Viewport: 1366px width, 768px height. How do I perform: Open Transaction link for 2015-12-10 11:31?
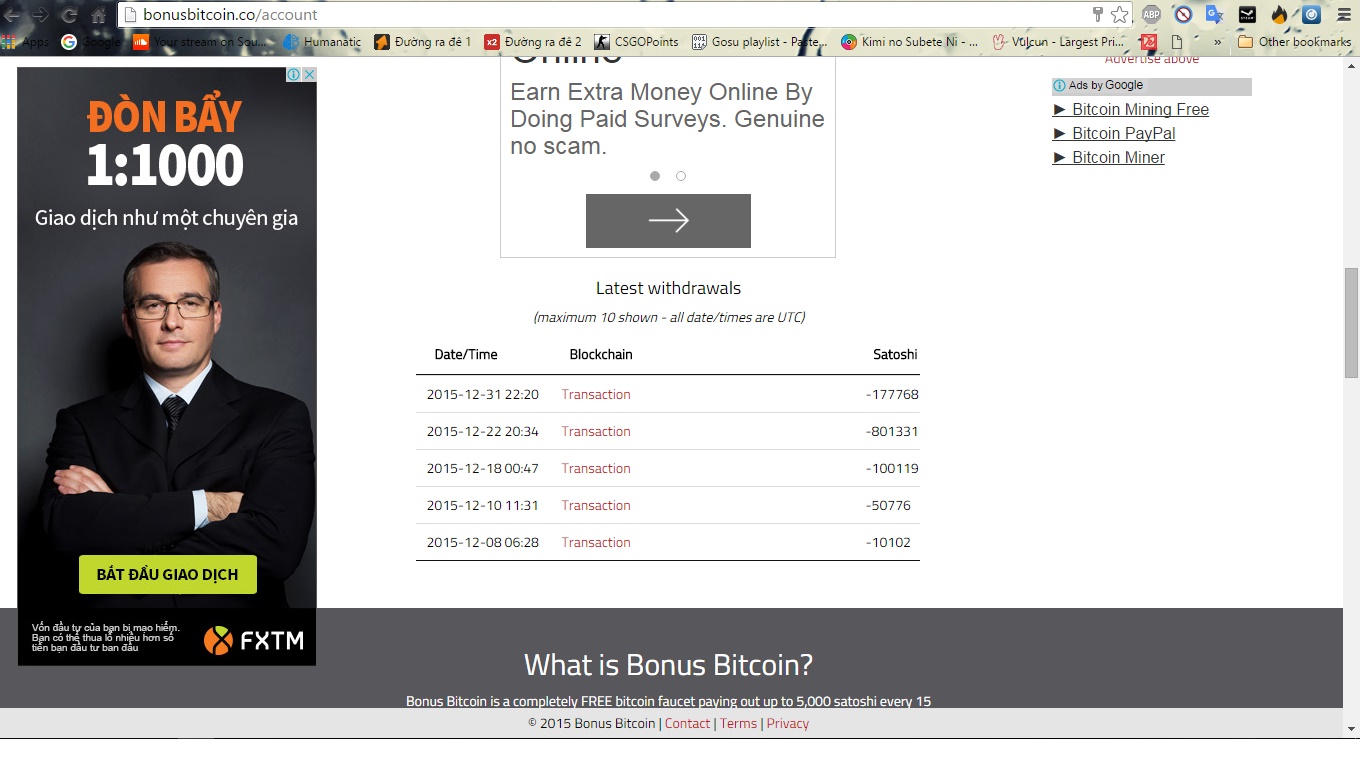pyautogui.click(x=596, y=506)
